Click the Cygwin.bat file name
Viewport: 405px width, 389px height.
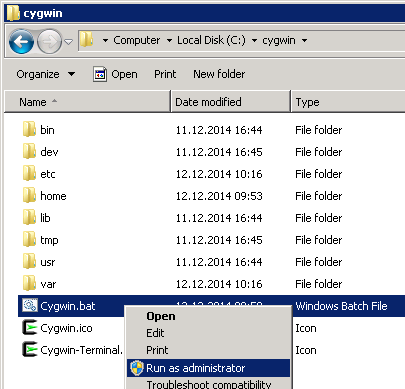pos(68,306)
